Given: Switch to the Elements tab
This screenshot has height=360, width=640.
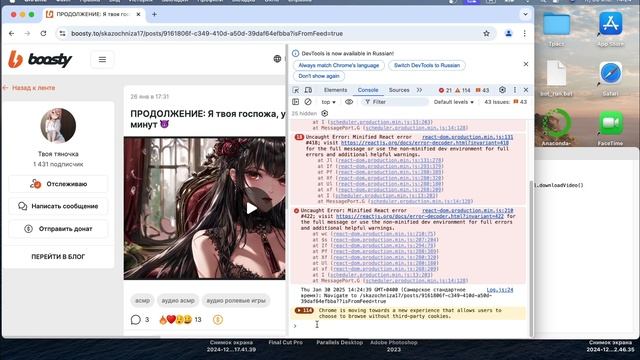Looking at the screenshot, I should point(335,90).
